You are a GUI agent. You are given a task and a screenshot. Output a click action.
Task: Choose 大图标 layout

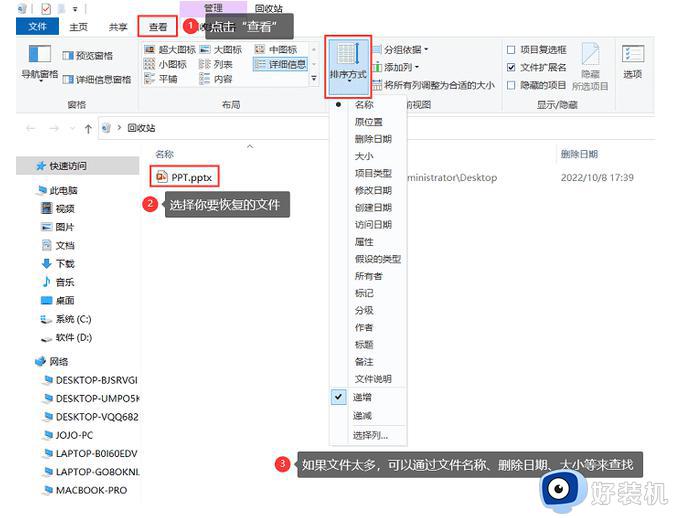[x=221, y=50]
